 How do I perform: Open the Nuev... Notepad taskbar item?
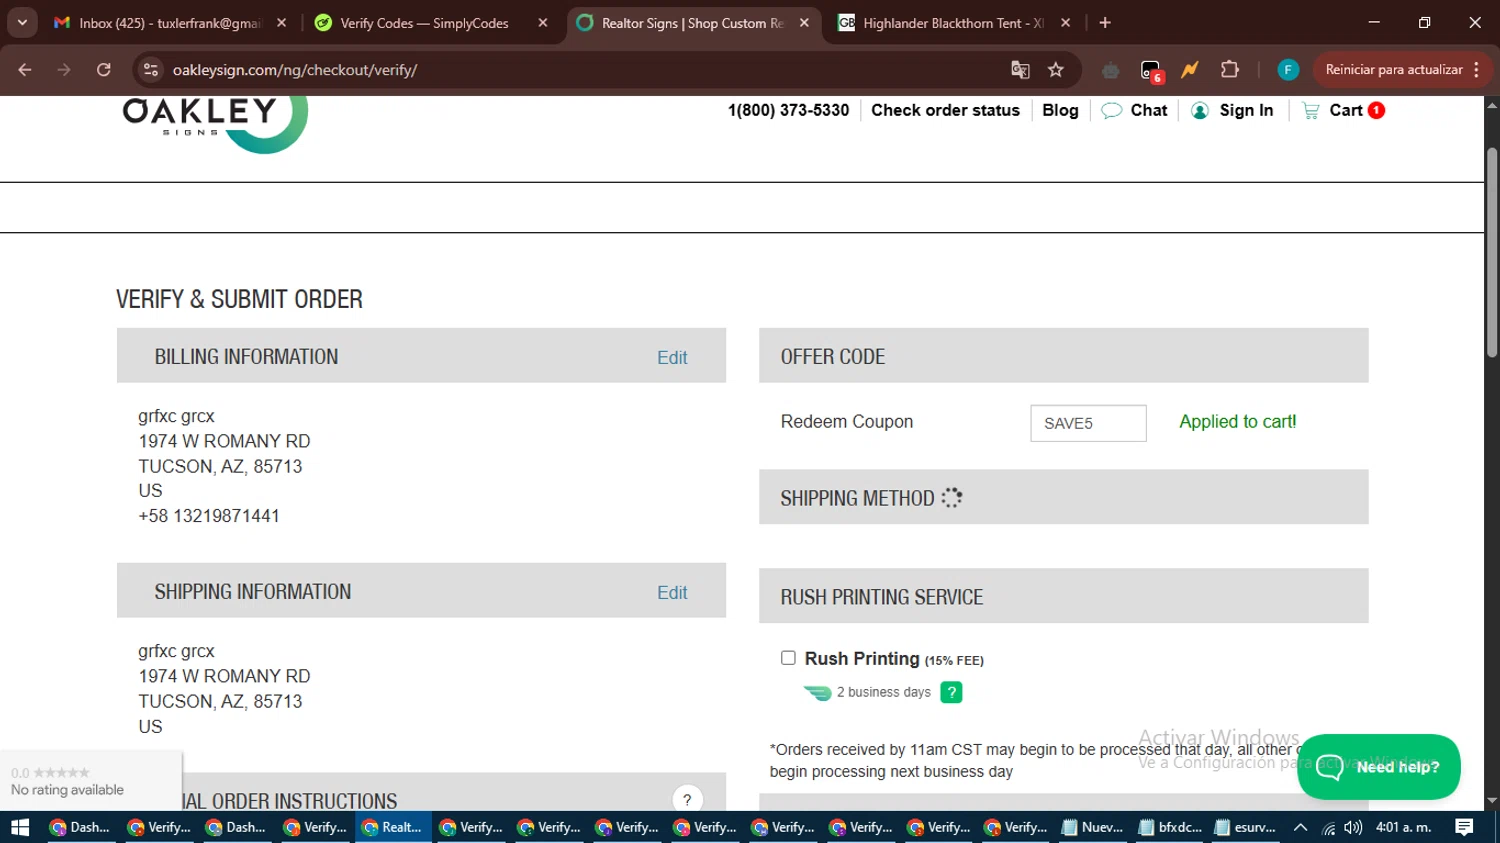[x=1092, y=827]
